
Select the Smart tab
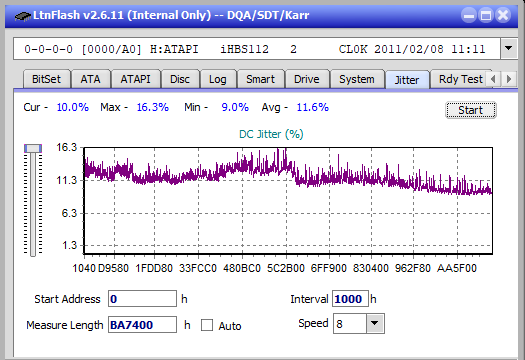click(x=260, y=79)
